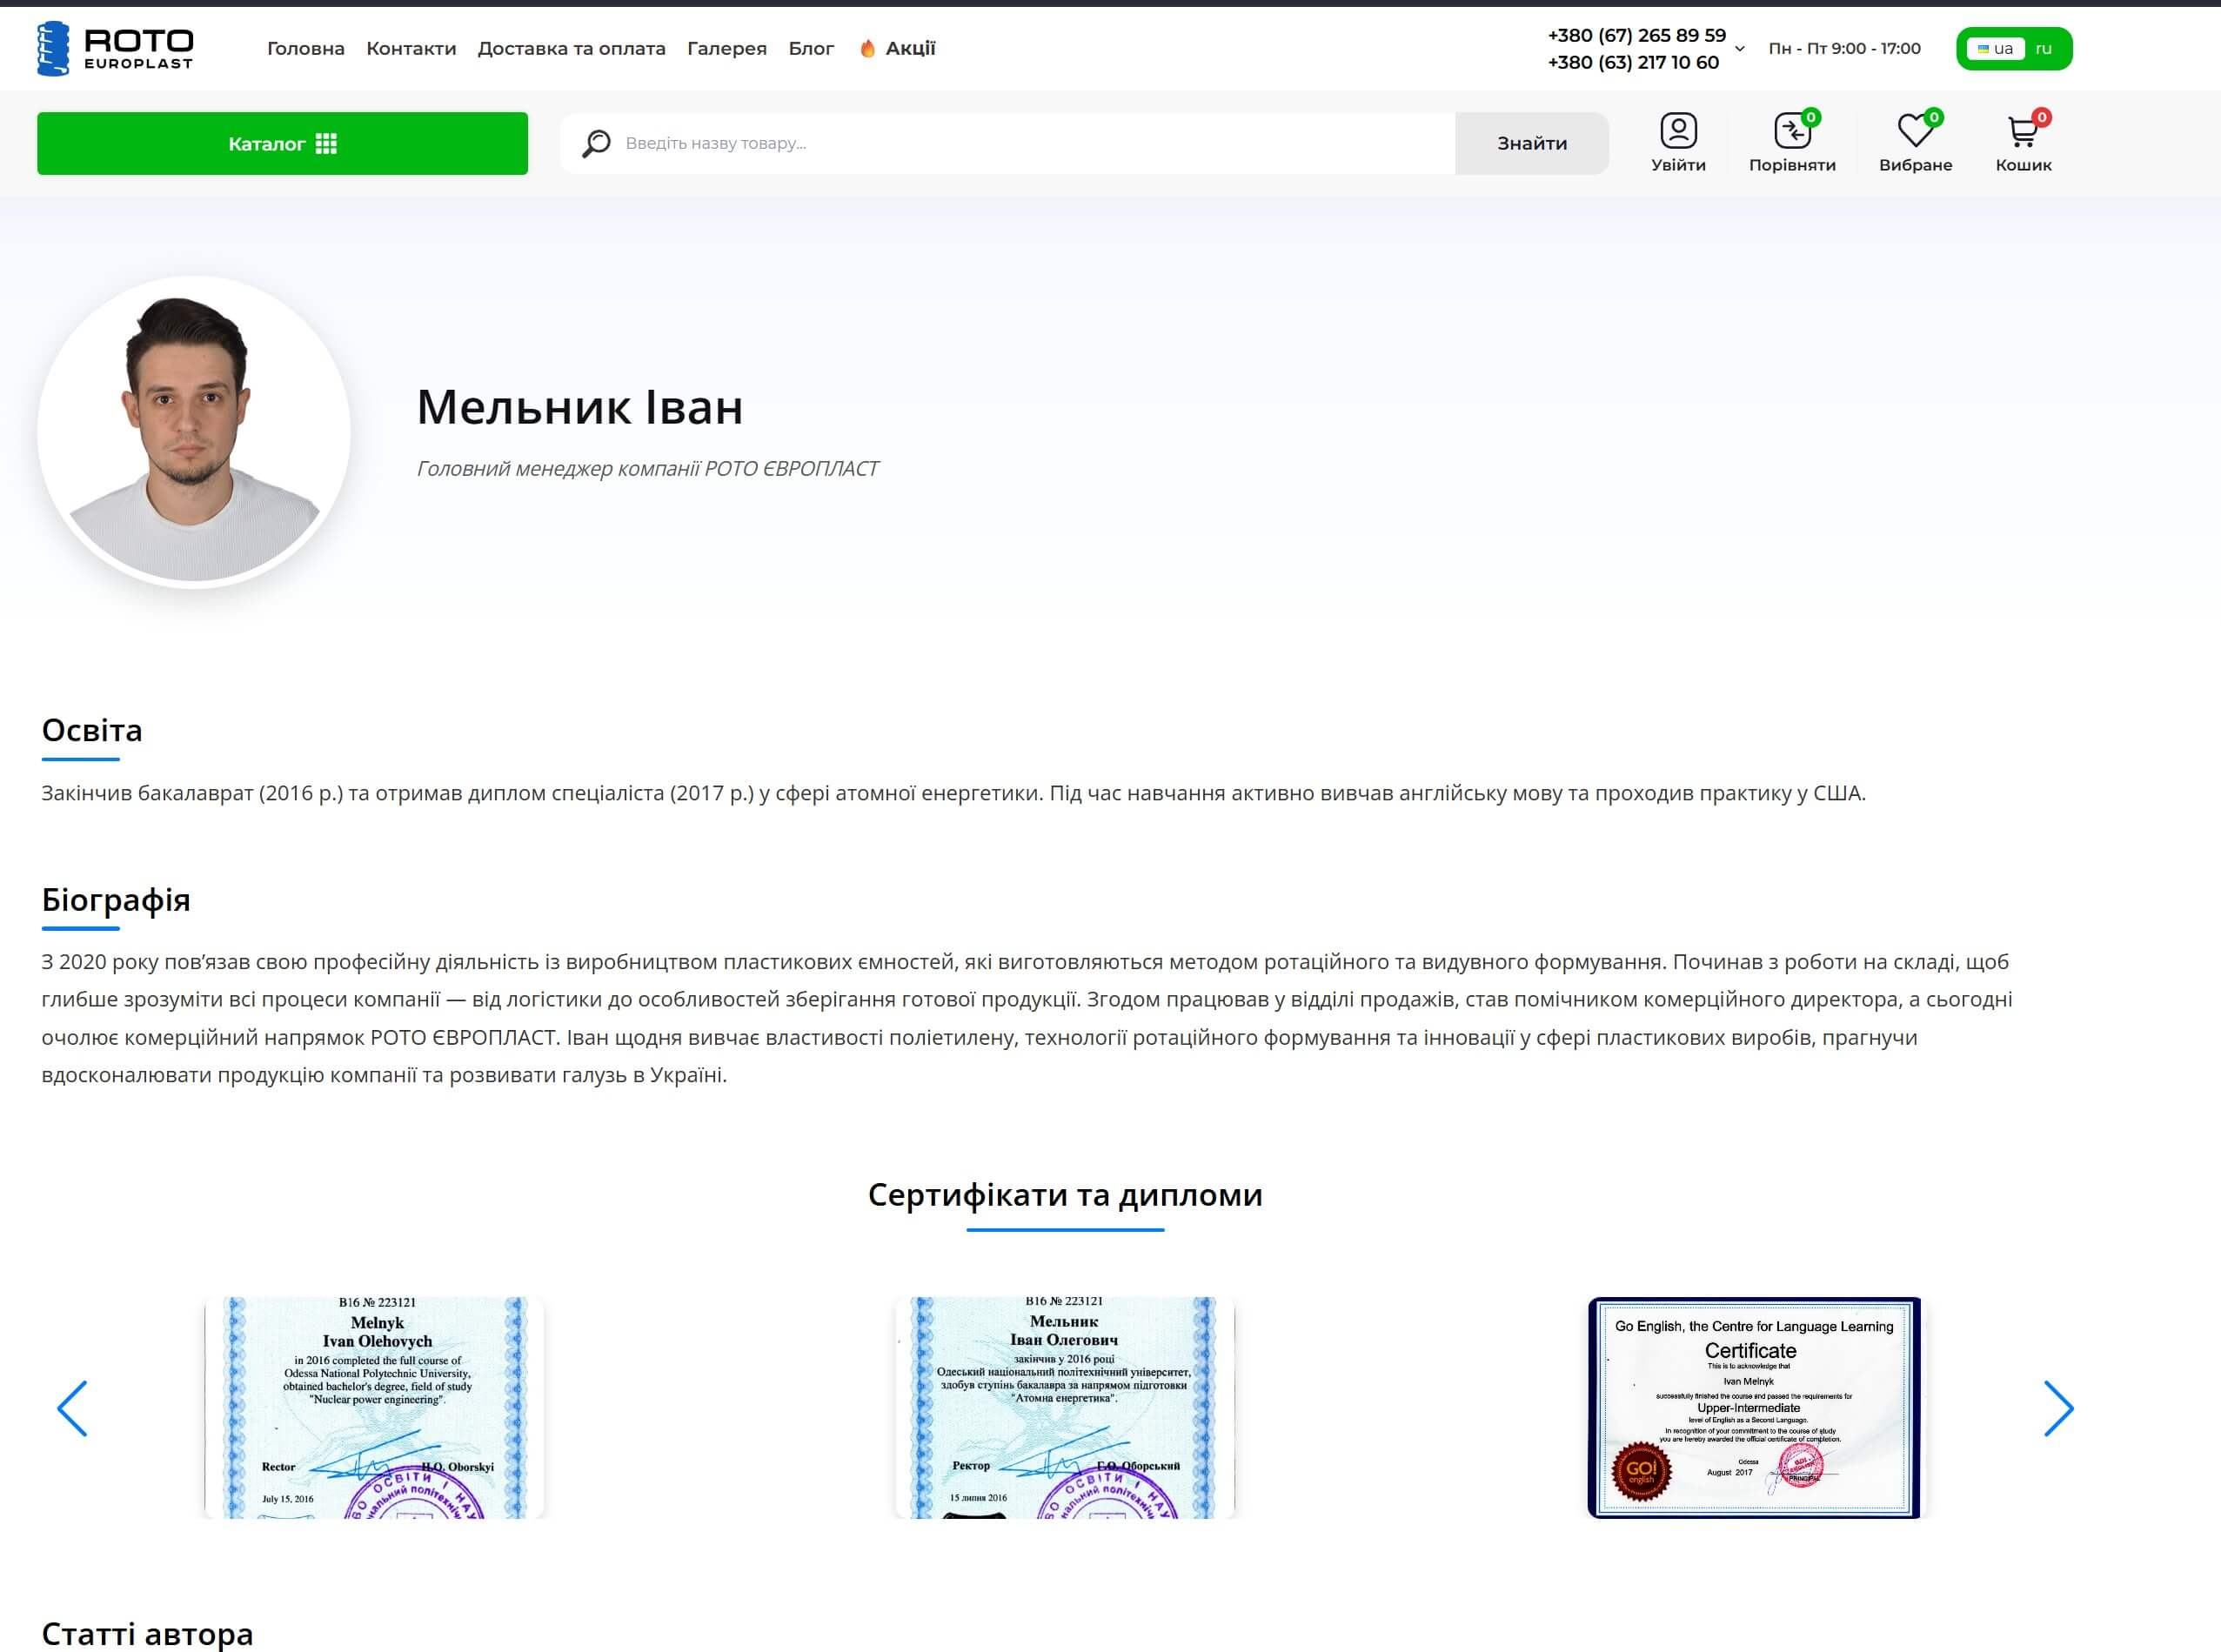
Task: Open the Каталог button
Action: [x=282, y=143]
